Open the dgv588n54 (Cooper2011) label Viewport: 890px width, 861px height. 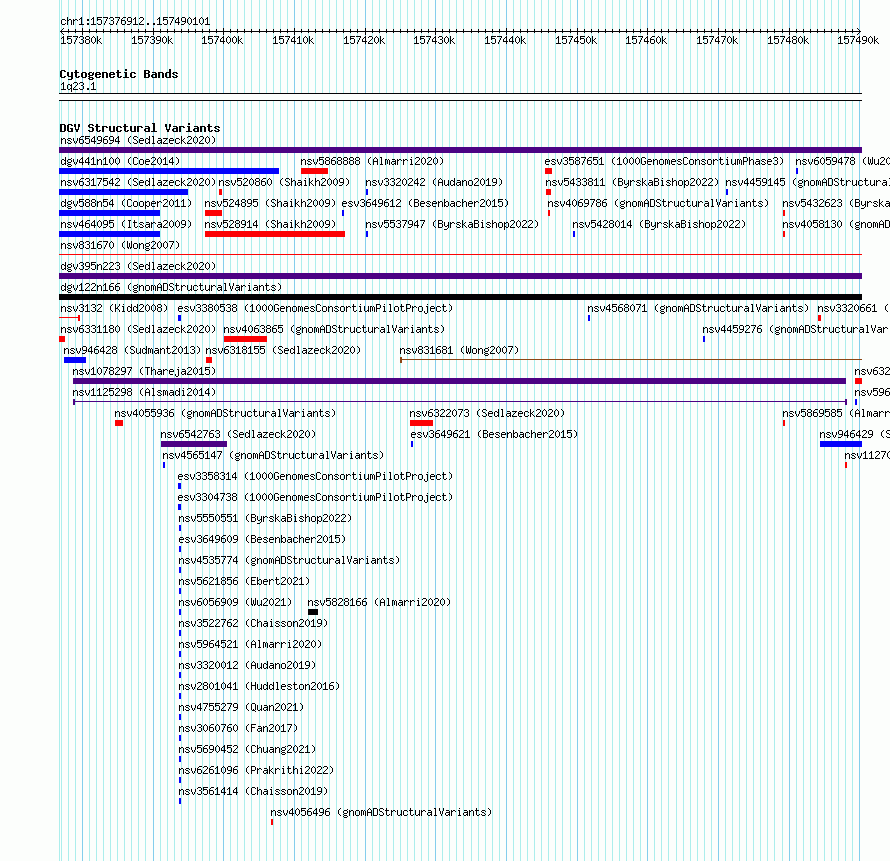[126, 203]
